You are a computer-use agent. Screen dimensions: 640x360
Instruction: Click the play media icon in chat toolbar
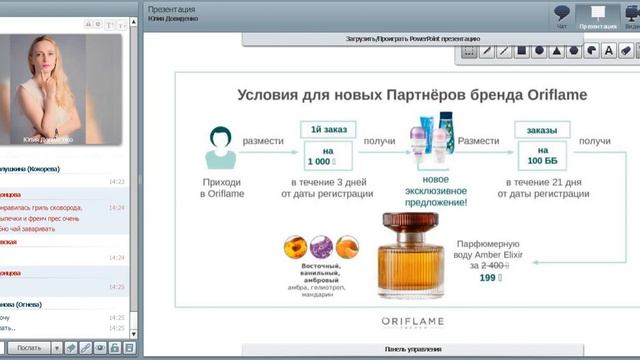pos(100,348)
